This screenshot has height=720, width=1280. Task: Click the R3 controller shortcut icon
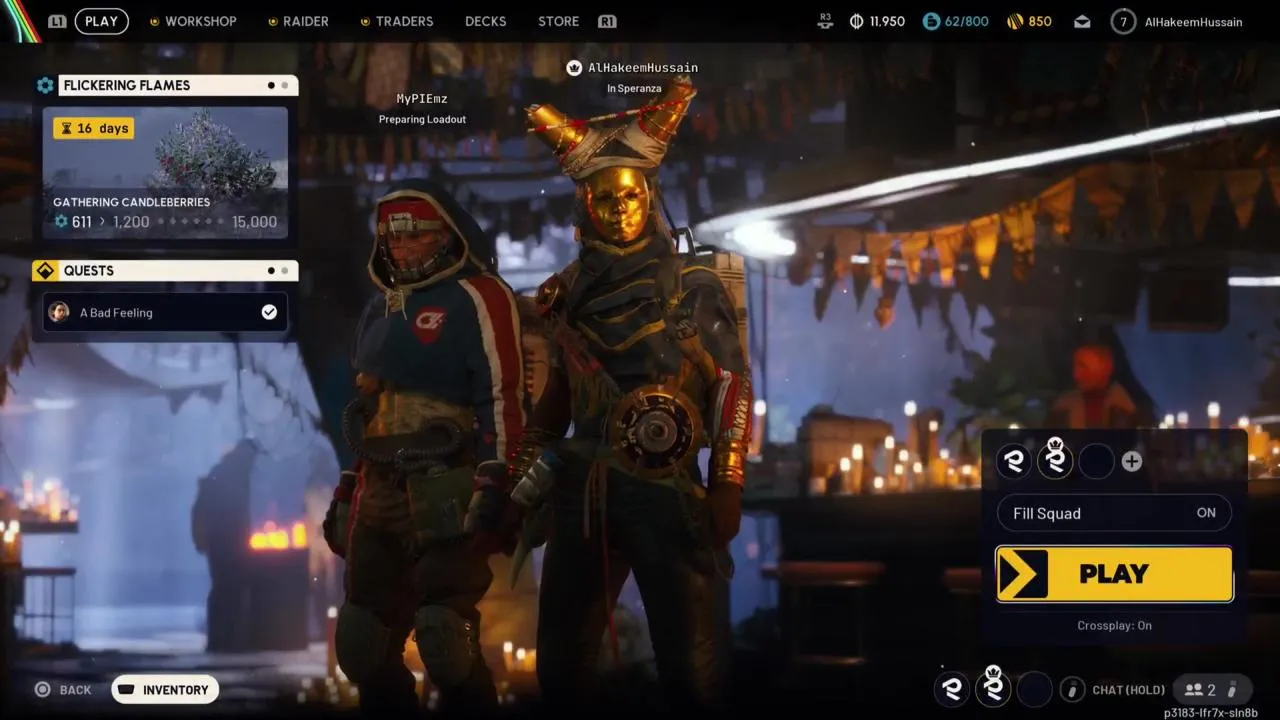825,20
